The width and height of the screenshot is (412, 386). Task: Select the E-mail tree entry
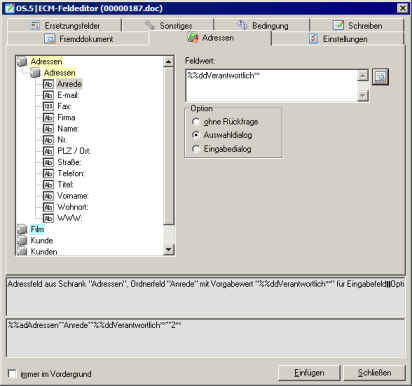click(68, 95)
